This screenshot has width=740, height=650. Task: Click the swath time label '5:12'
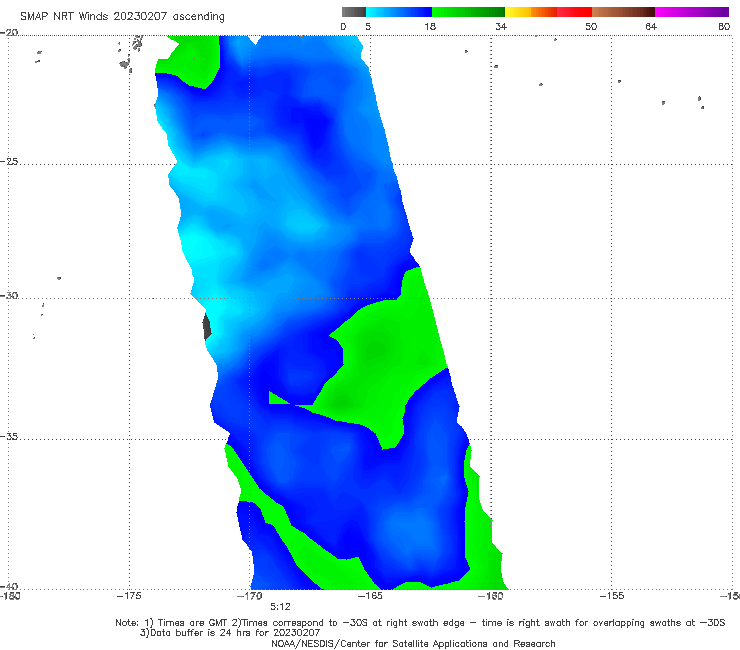coord(280,607)
